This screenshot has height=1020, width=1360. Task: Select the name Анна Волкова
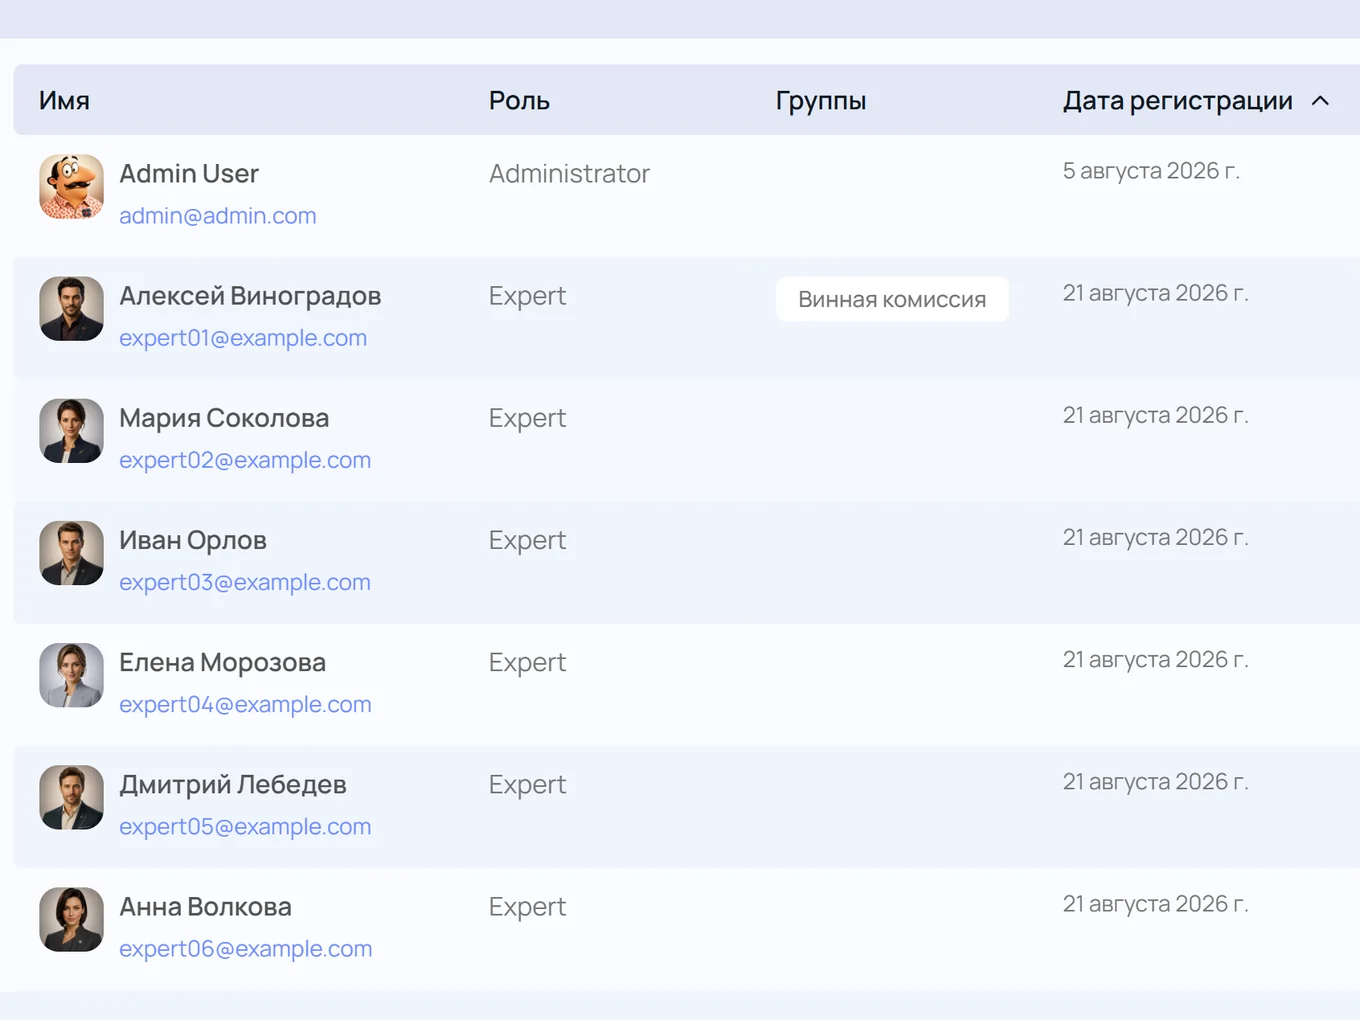[205, 907]
